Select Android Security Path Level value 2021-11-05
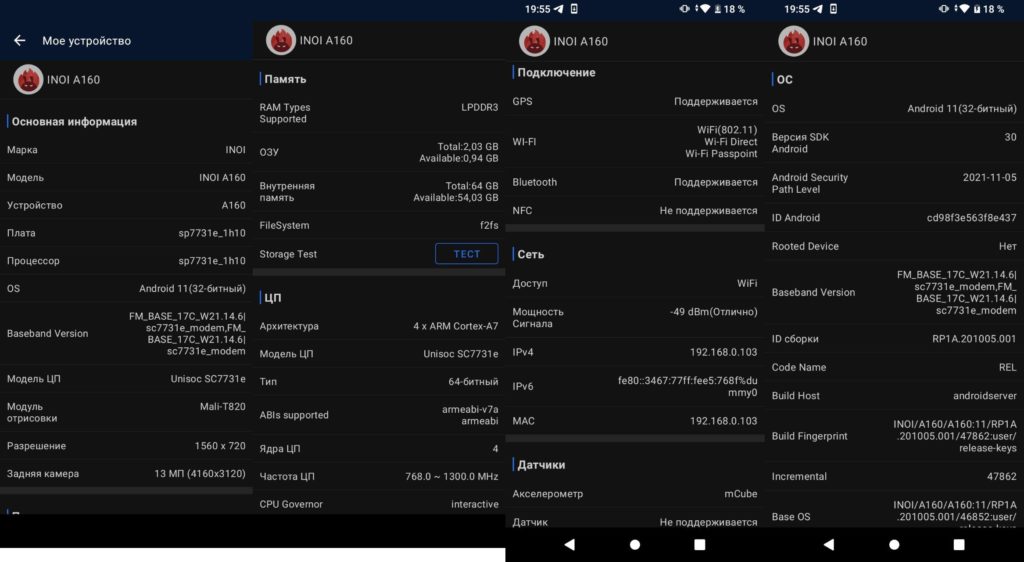The width and height of the screenshot is (1024, 562). click(989, 177)
